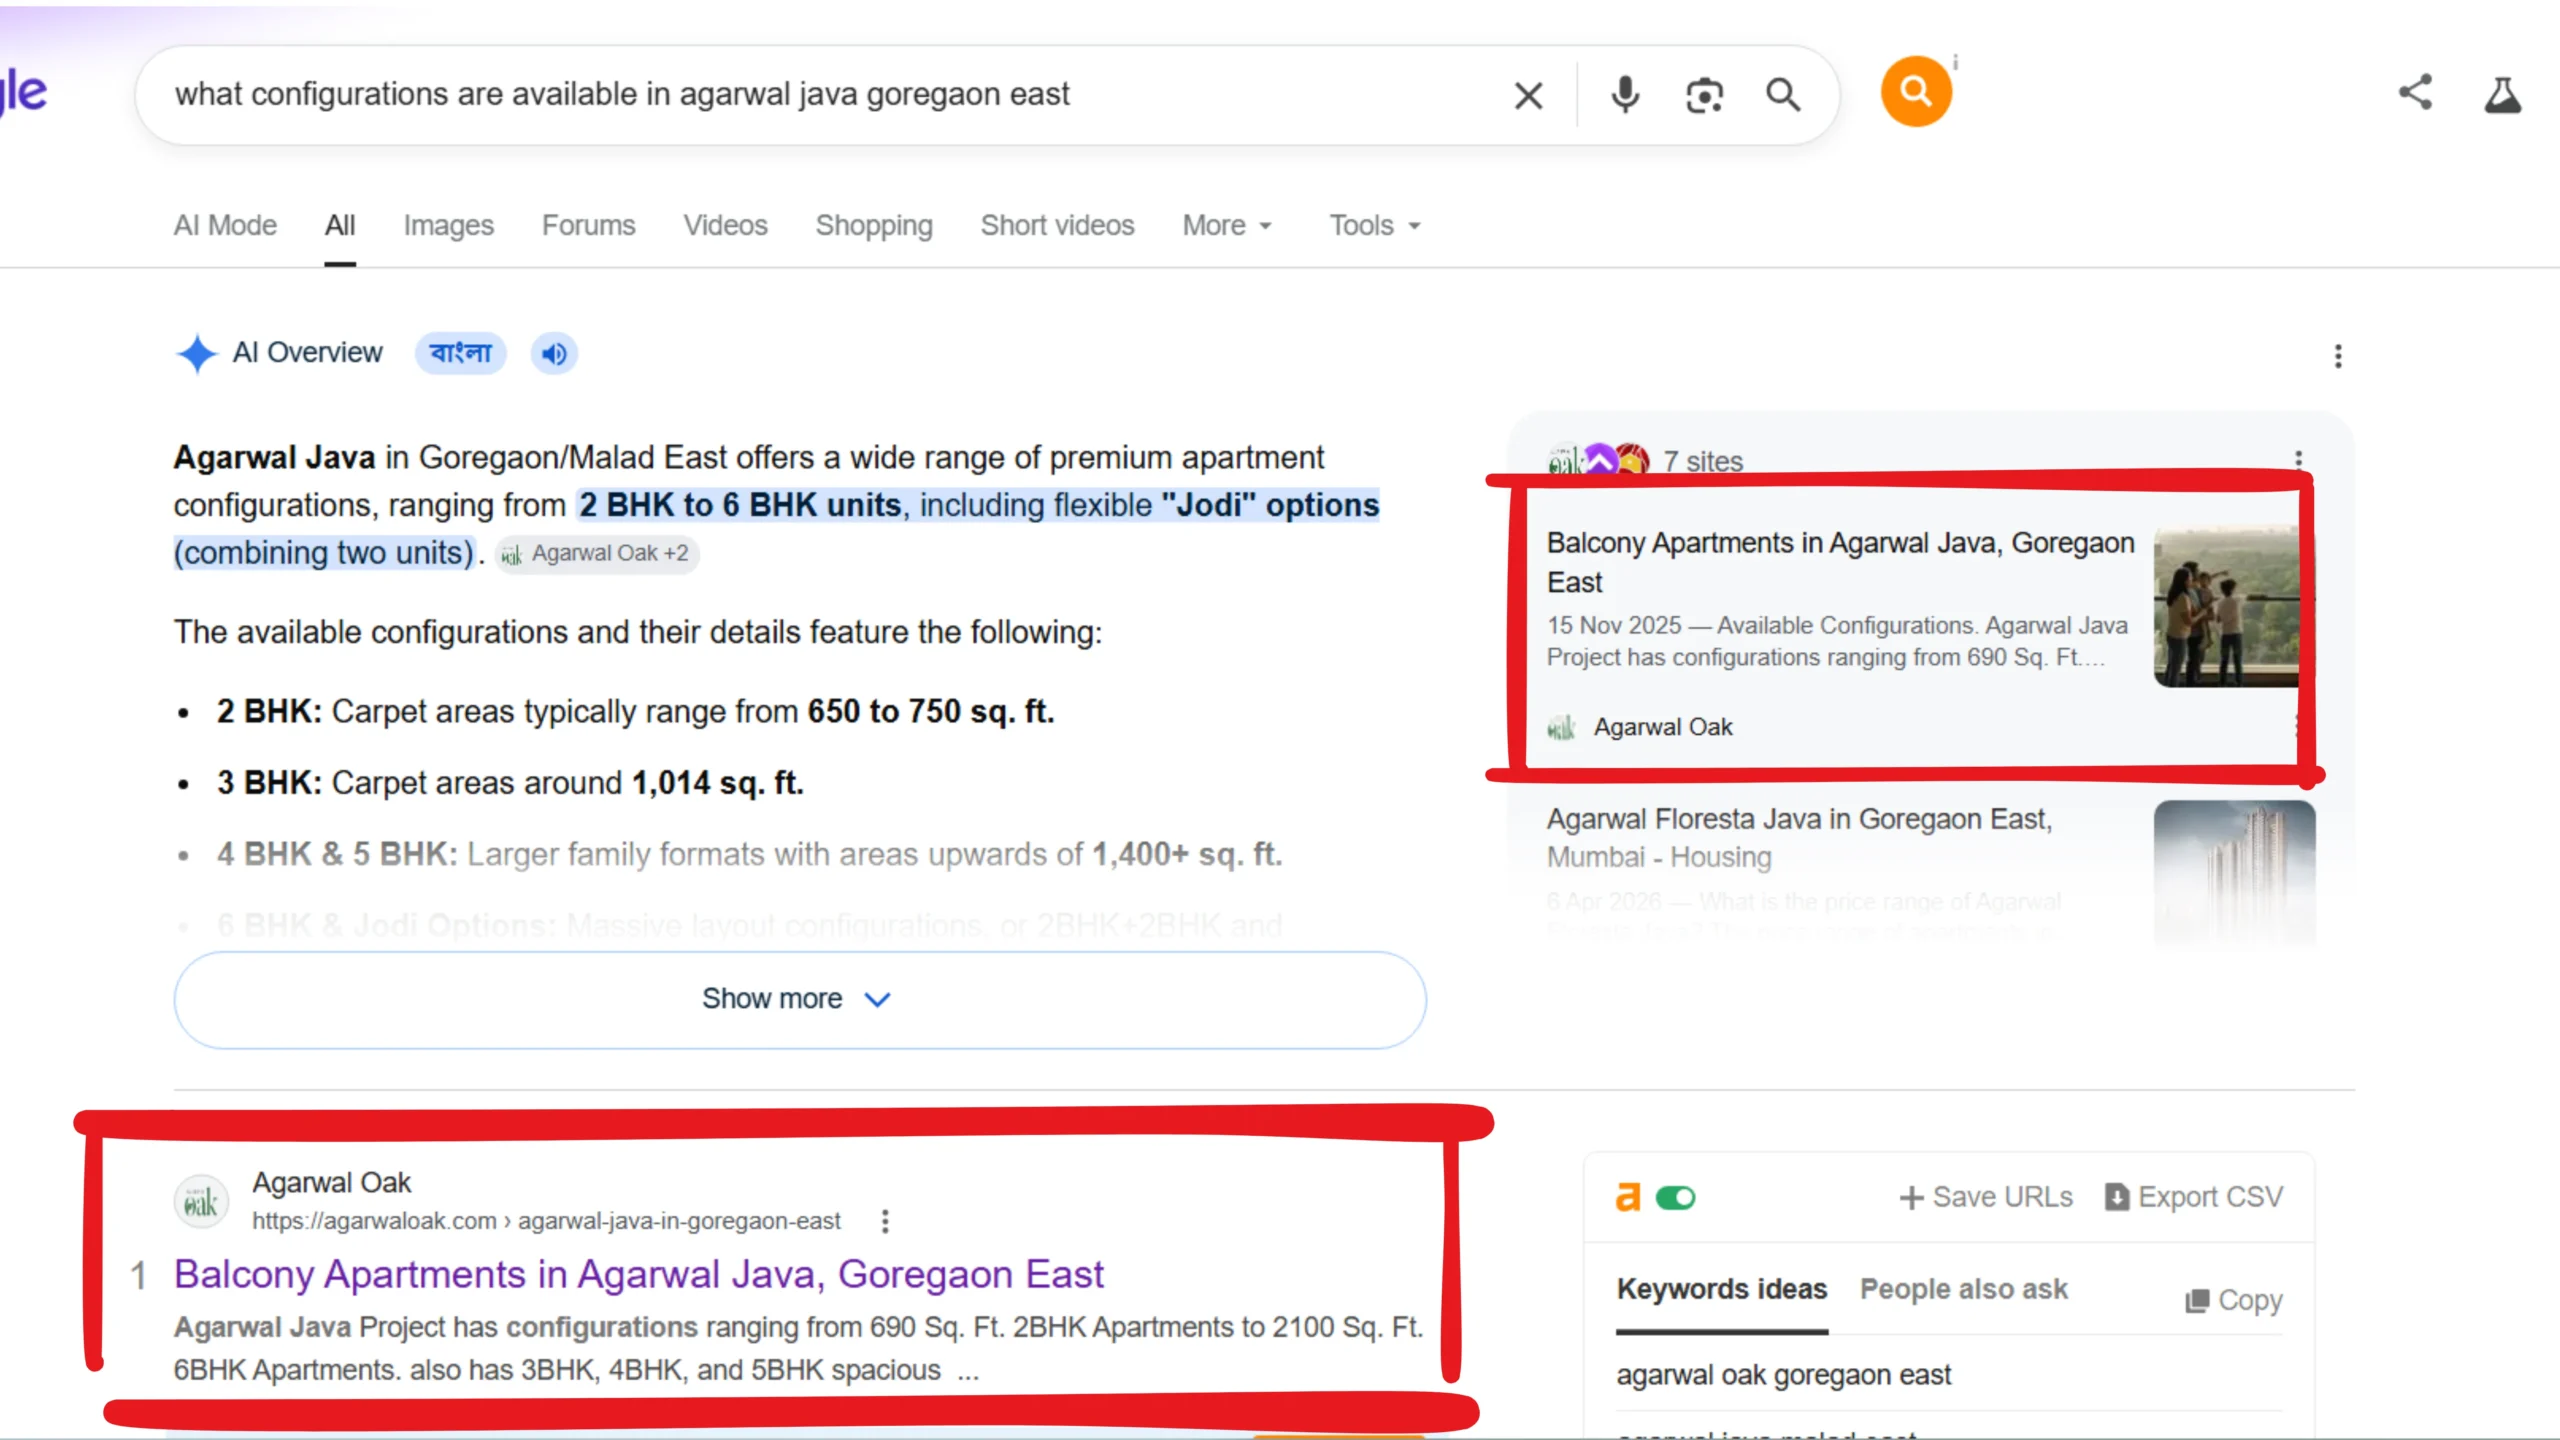
Task: Click Agarwal Oak label in source card
Action: click(x=1663, y=728)
